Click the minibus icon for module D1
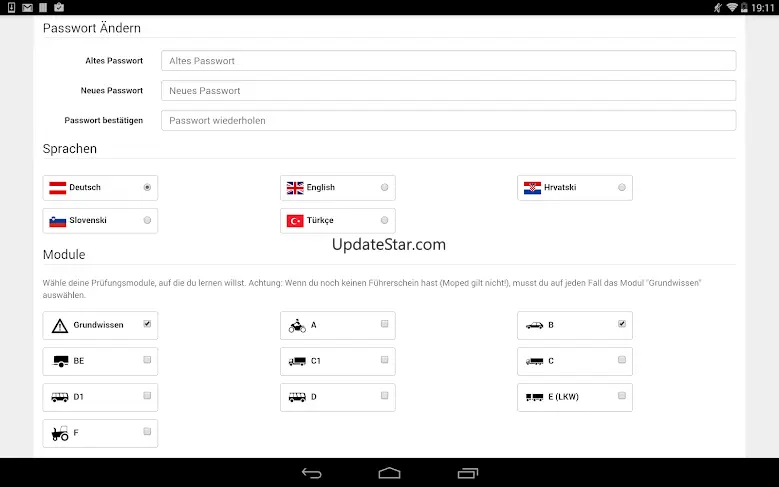Image resolution: width=779 pixels, height=487 pixels. [x=60, y=397]
